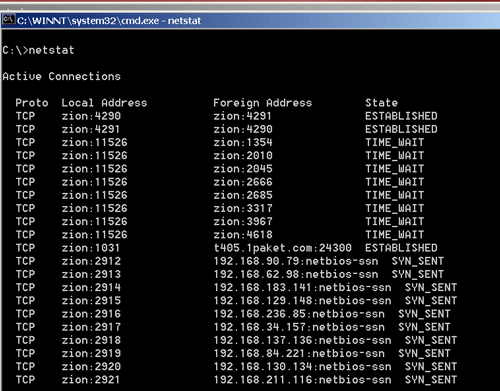Image resolution: width=500 pixels, height=391 pixels.
Task: Click TCP protocol in the zion:1031 row
Action: click(25, 248)
